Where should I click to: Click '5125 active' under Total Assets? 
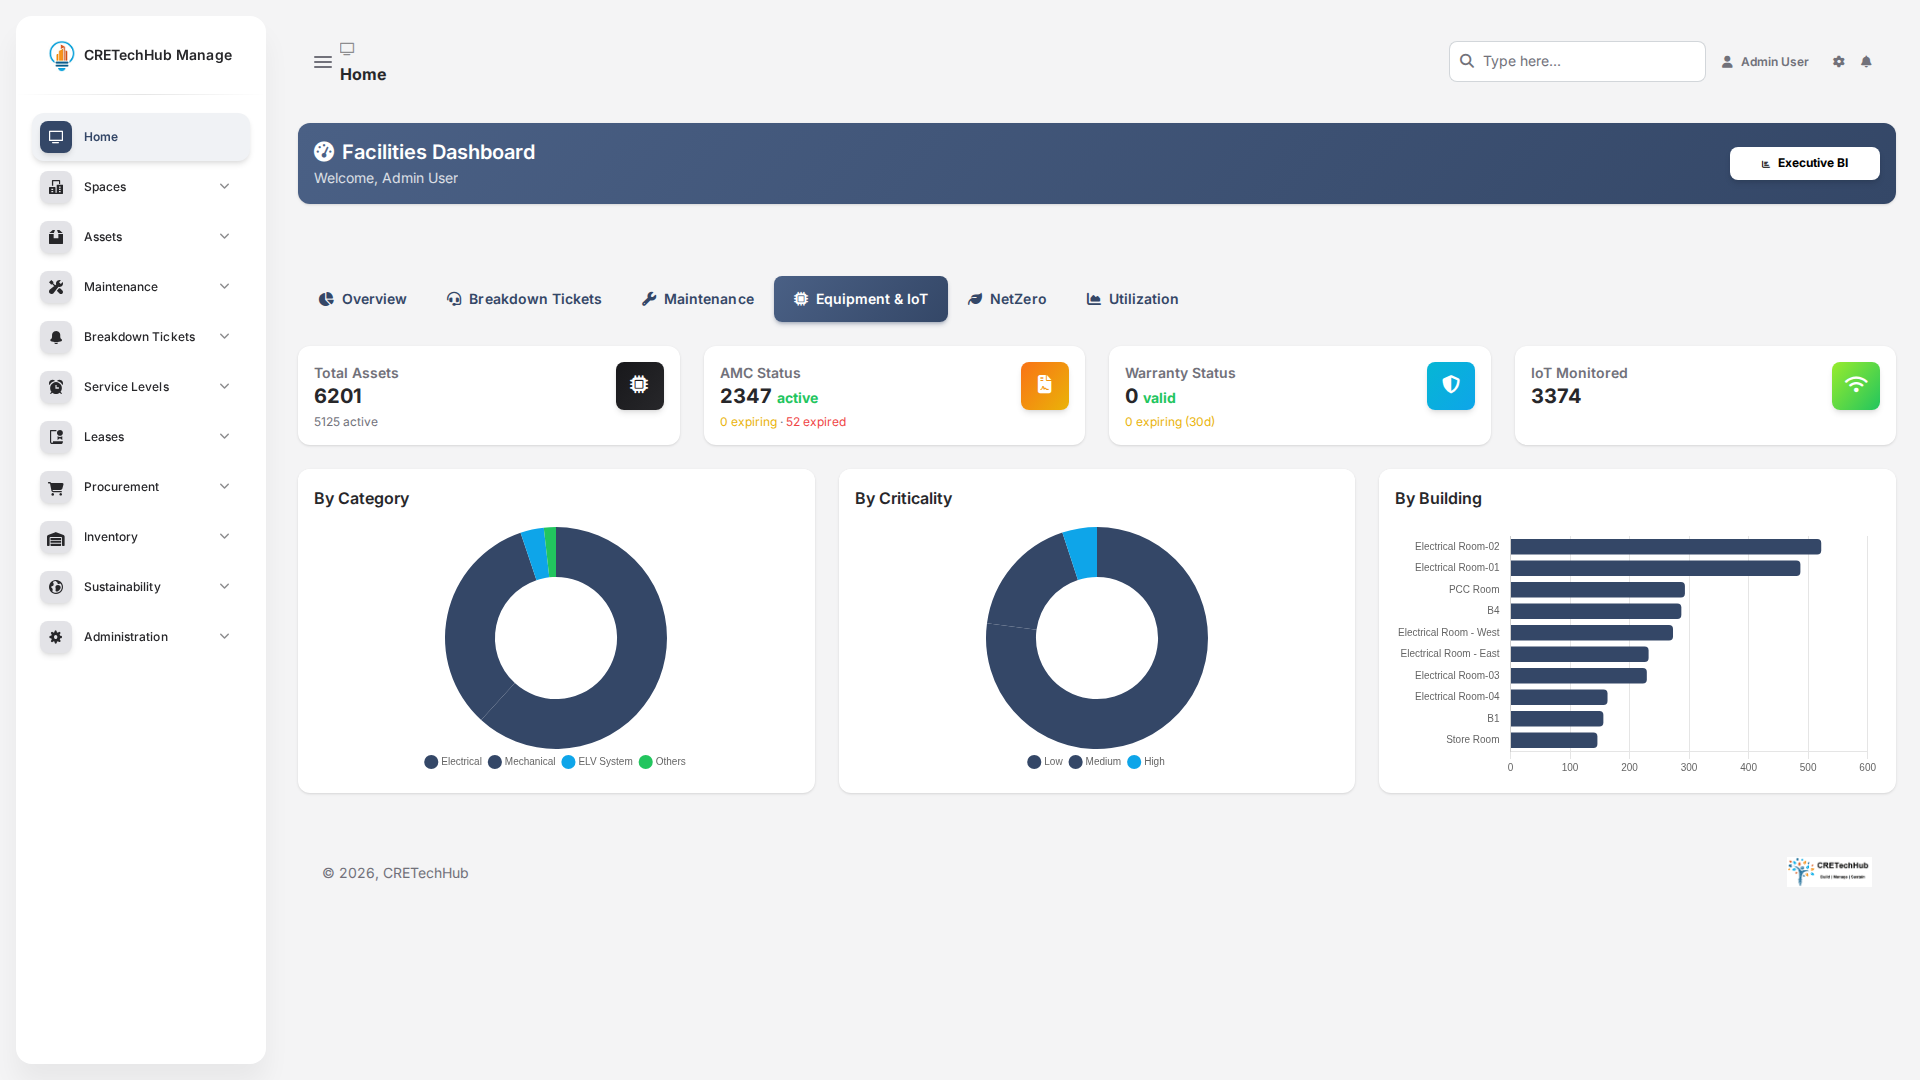point(346,422)
